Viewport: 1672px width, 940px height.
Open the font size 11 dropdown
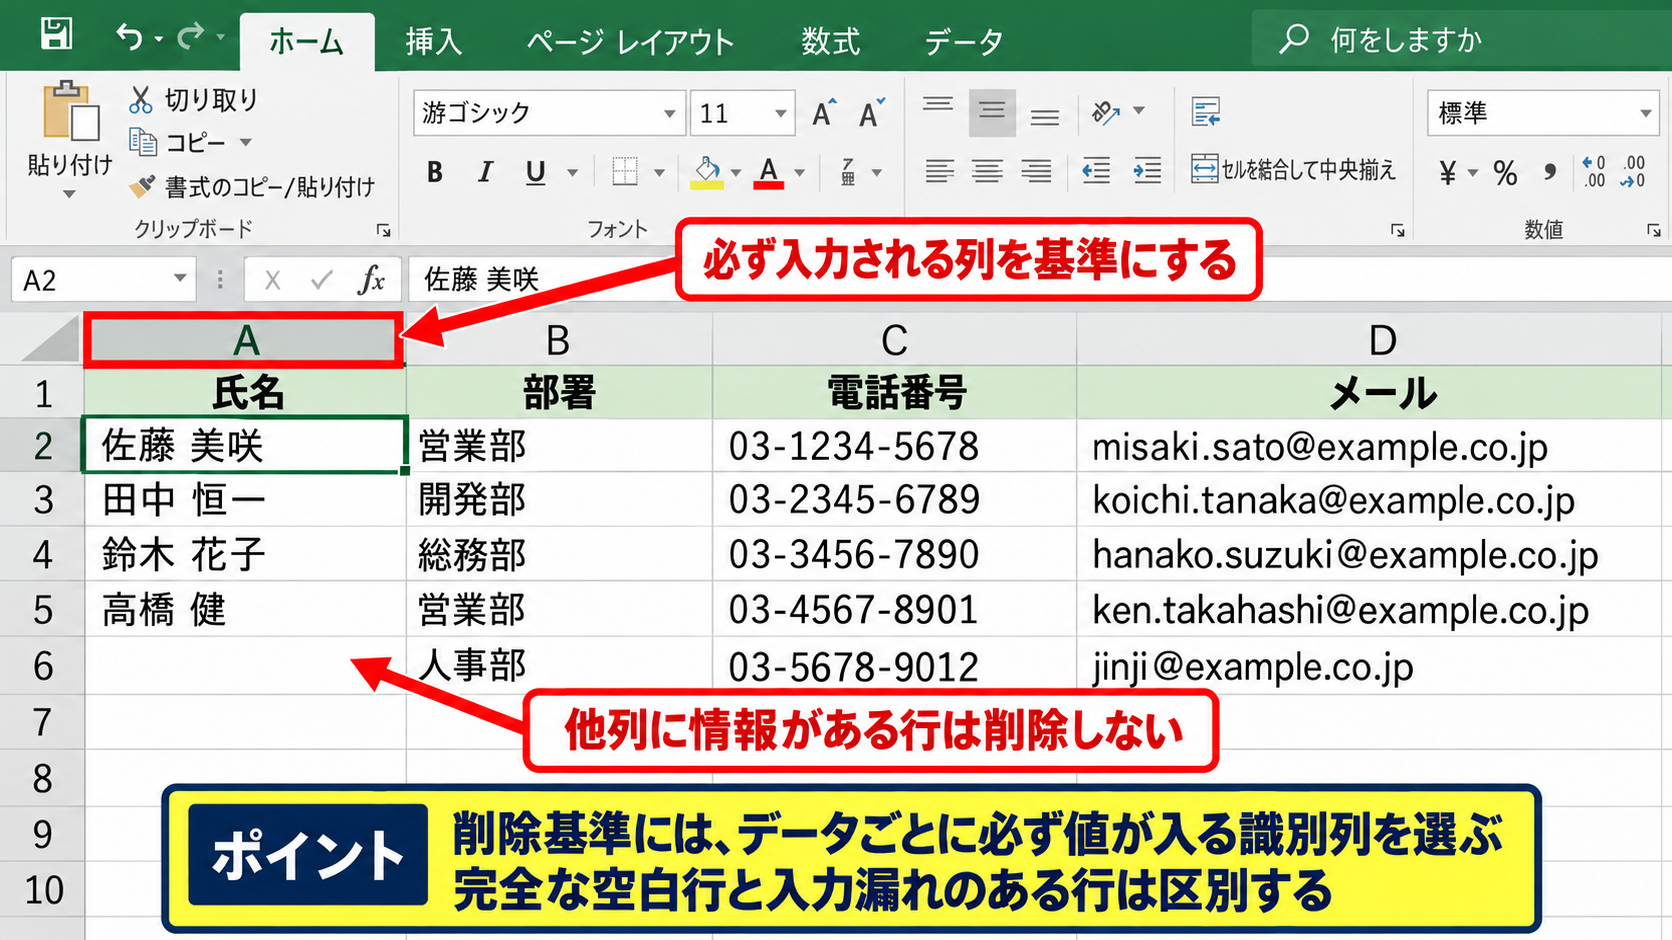pyautogui.click(x=779, y=114)
